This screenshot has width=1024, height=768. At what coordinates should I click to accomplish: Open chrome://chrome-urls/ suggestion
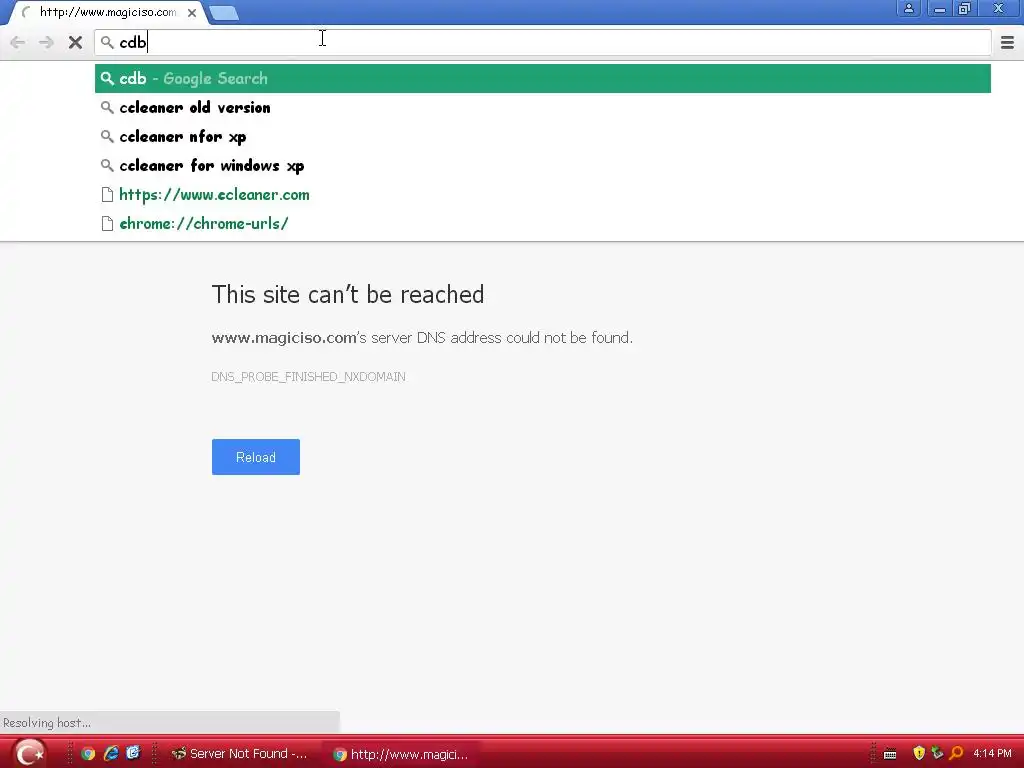click(x=543, y=223)
